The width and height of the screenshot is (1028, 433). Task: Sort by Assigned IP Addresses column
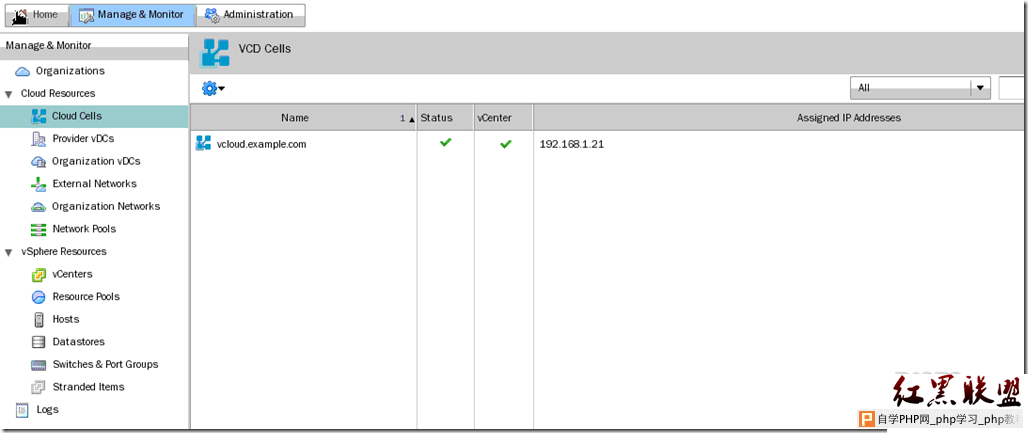[780, 118]
